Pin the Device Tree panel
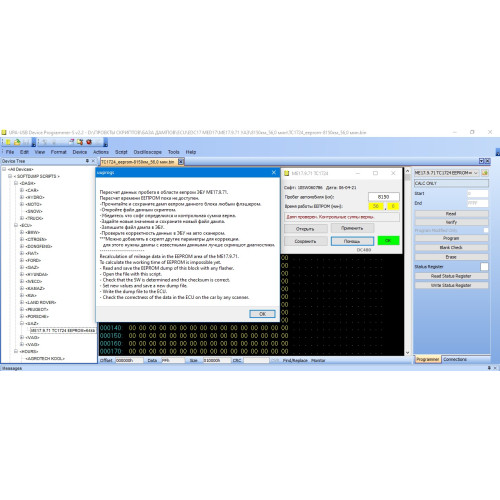Image resolution: width=500 pixels, height=500 pixels. point(87,161)
